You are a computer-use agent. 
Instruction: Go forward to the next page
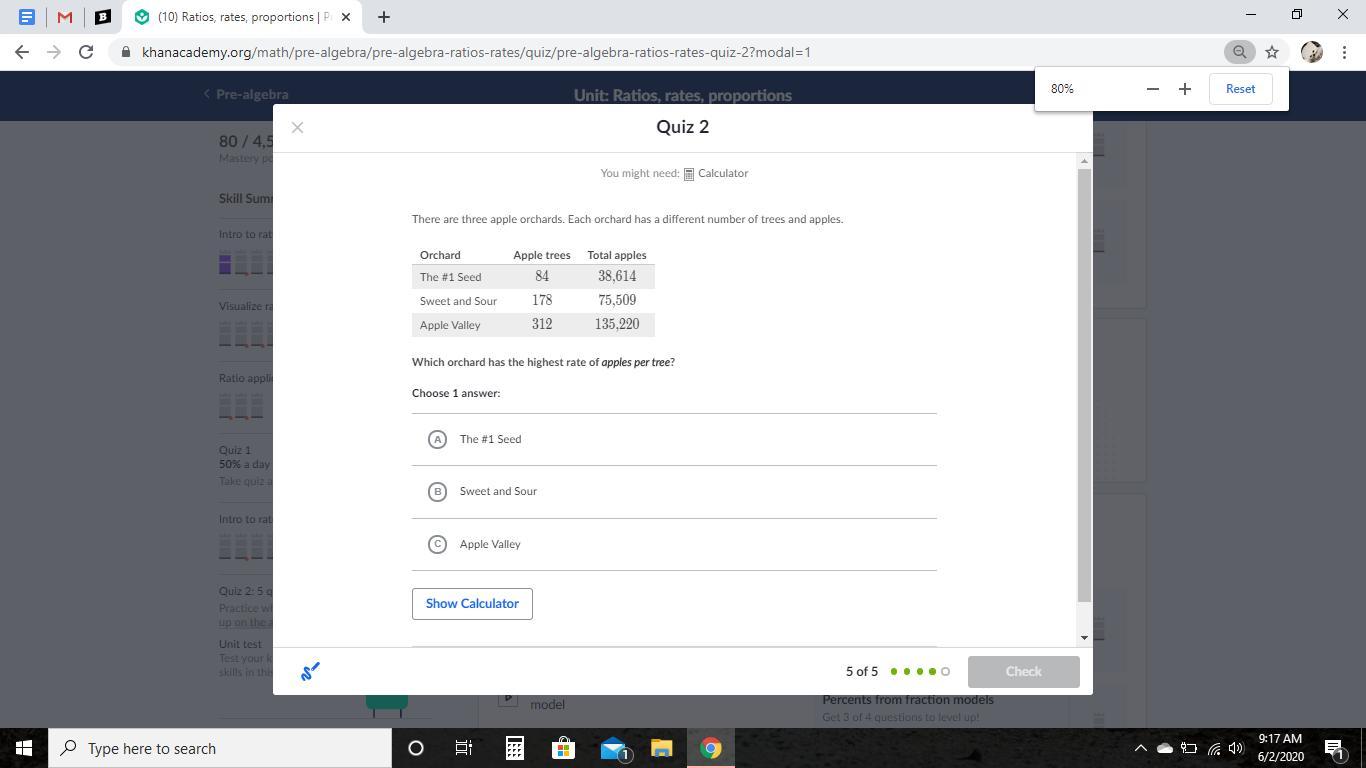pos(54,52)
